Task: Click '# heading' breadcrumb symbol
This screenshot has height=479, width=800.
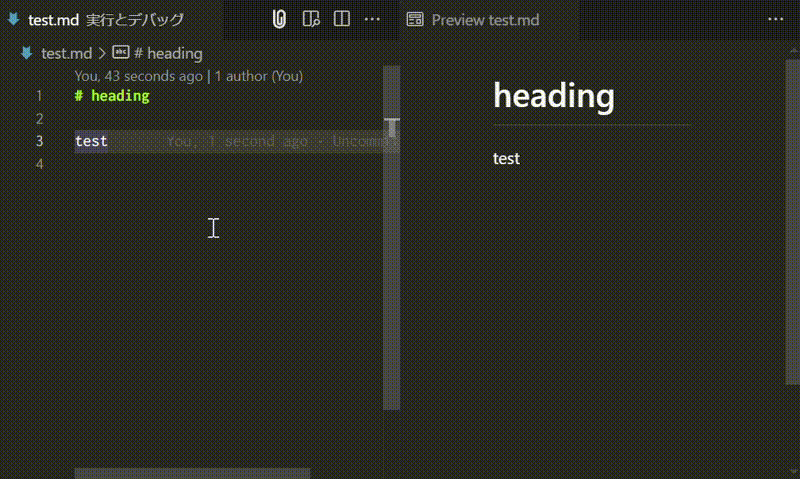Action: pyautogui.click(x=168, y=53)
